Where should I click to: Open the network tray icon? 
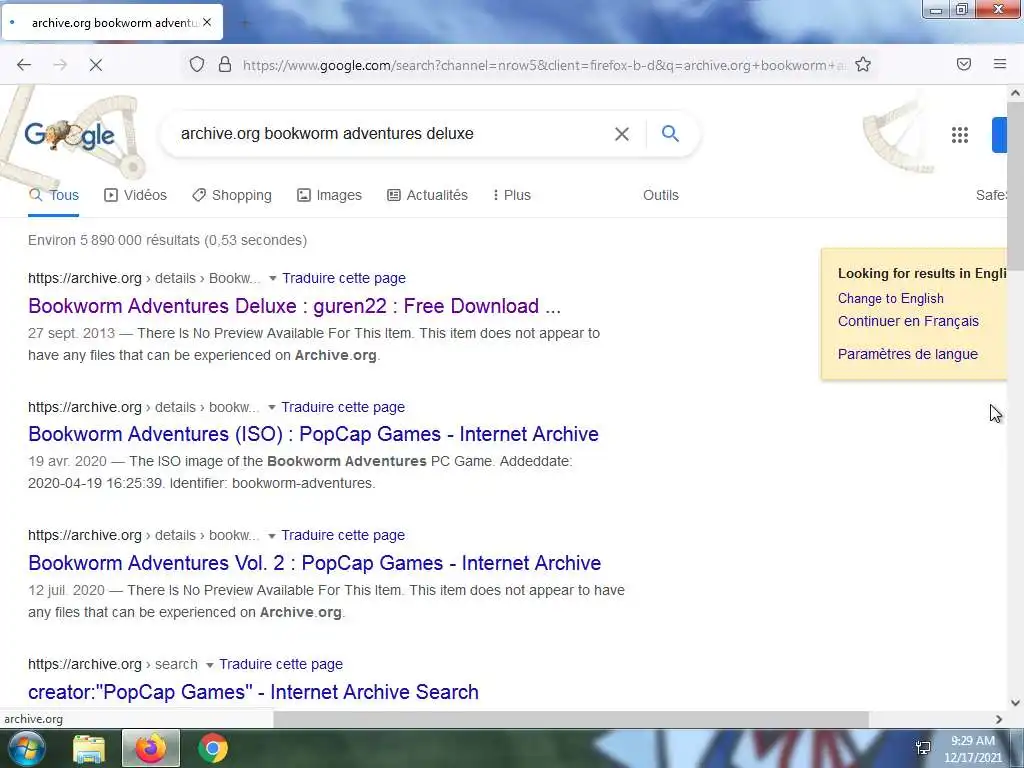coord(923,748)
